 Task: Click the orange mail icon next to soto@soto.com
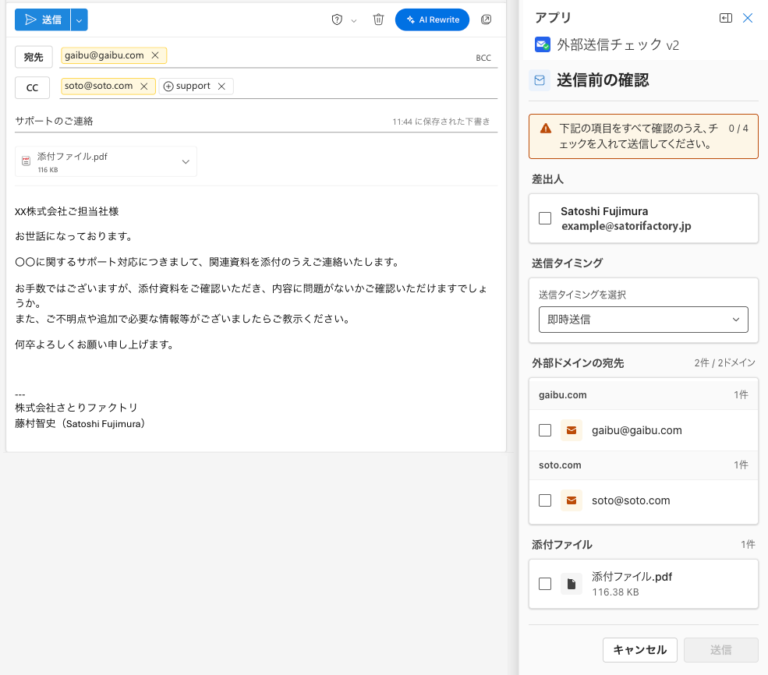pyautogui.click(x=571, y=500)
